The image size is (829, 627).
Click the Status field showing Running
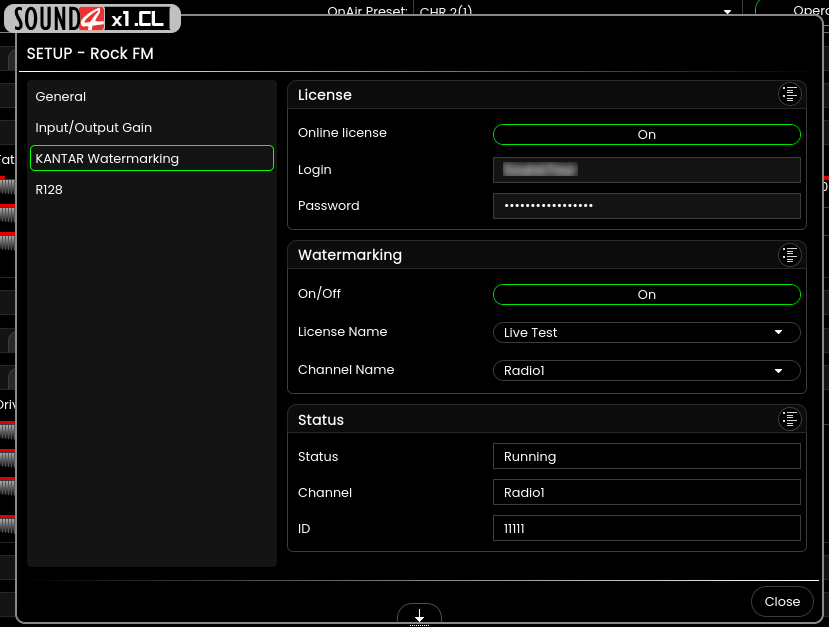coord(647,456)
